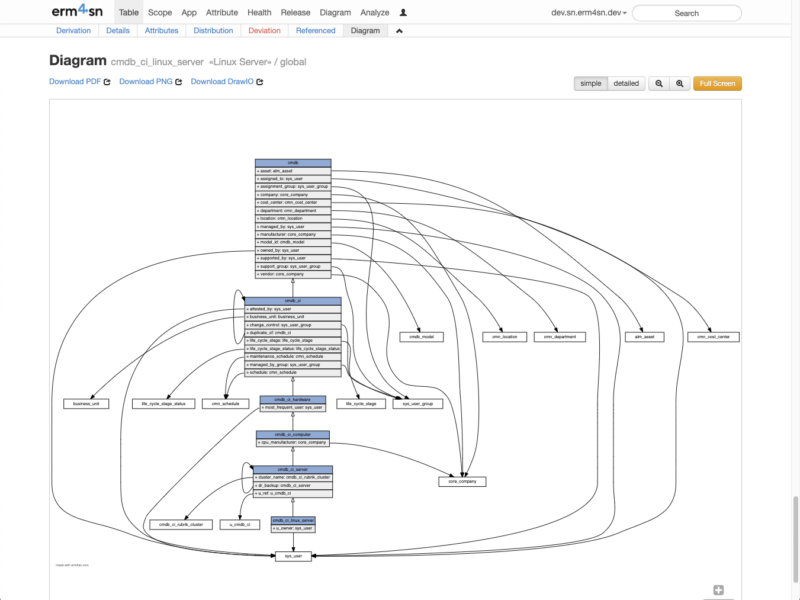Image resolution: width=800 pixels, height=600 pixels.
Task: Zoom out using the magnifier-minus icon
Action: 679,85
